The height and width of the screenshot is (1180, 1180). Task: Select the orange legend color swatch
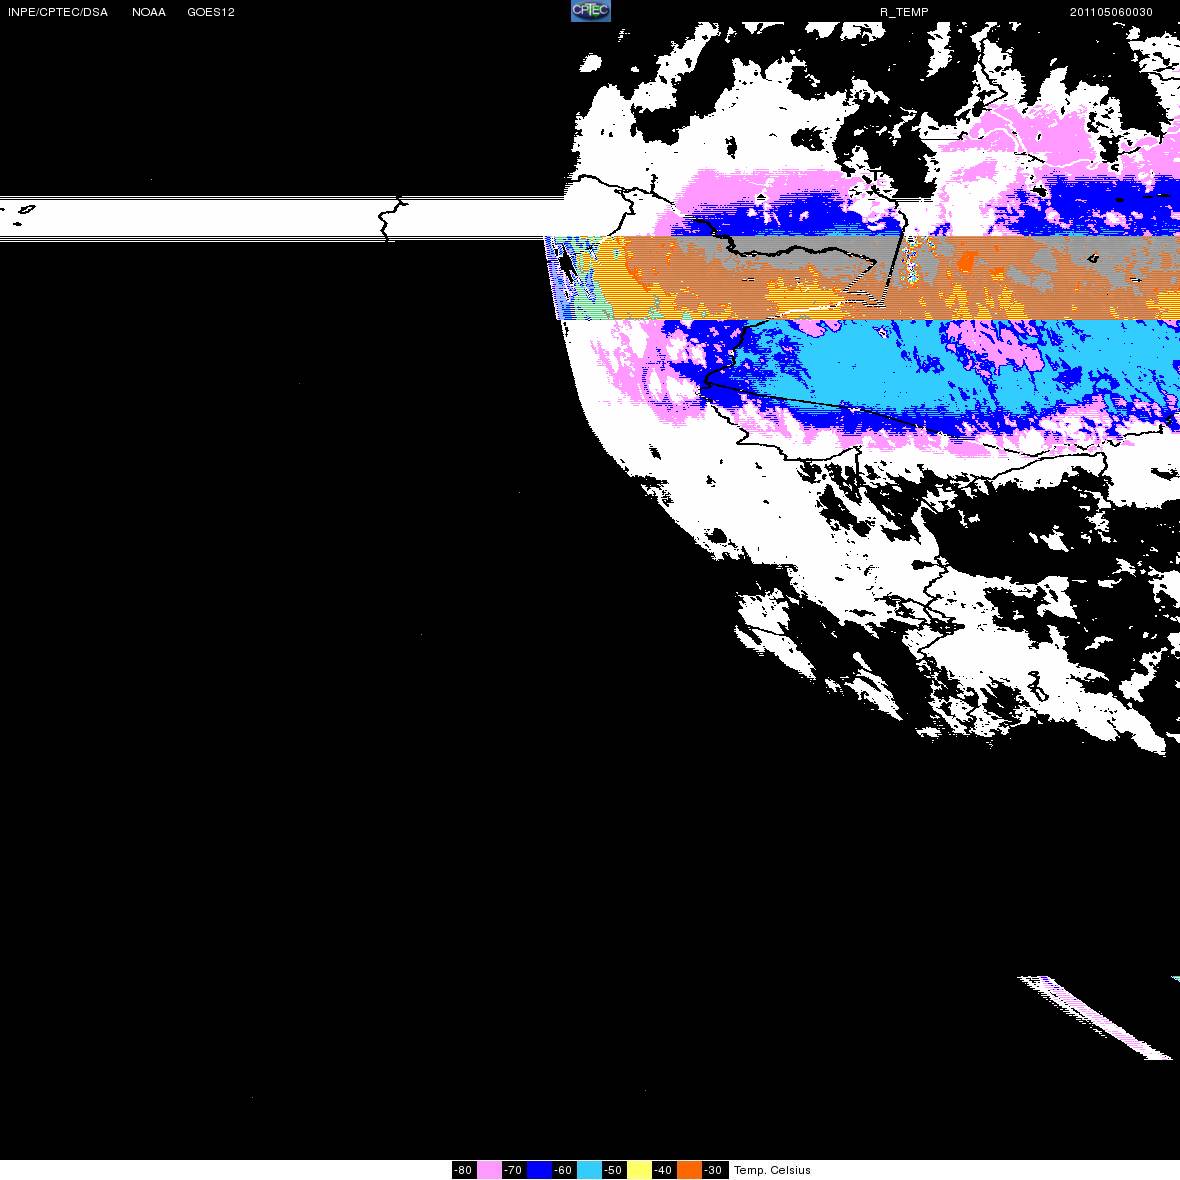(689, 1169)
